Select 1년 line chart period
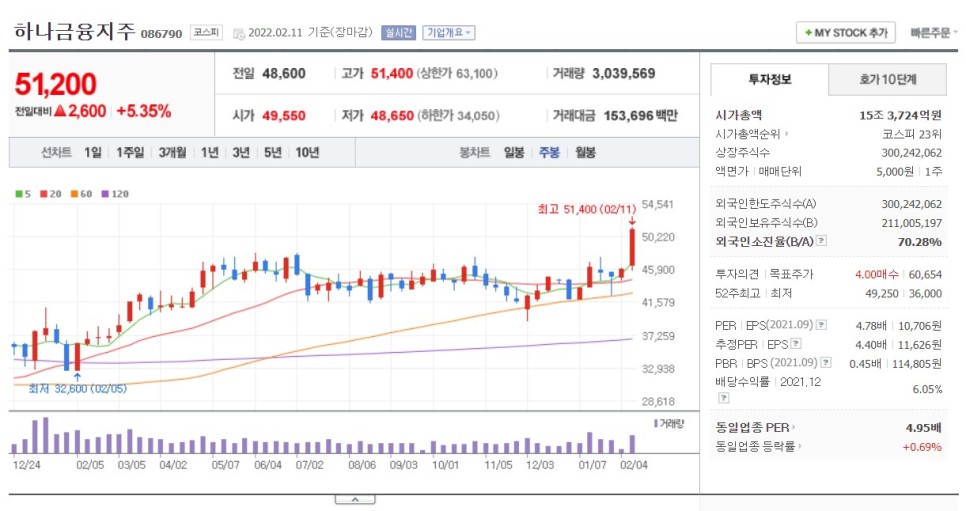This screenshot has width=966, height=511. pos(209,152)
